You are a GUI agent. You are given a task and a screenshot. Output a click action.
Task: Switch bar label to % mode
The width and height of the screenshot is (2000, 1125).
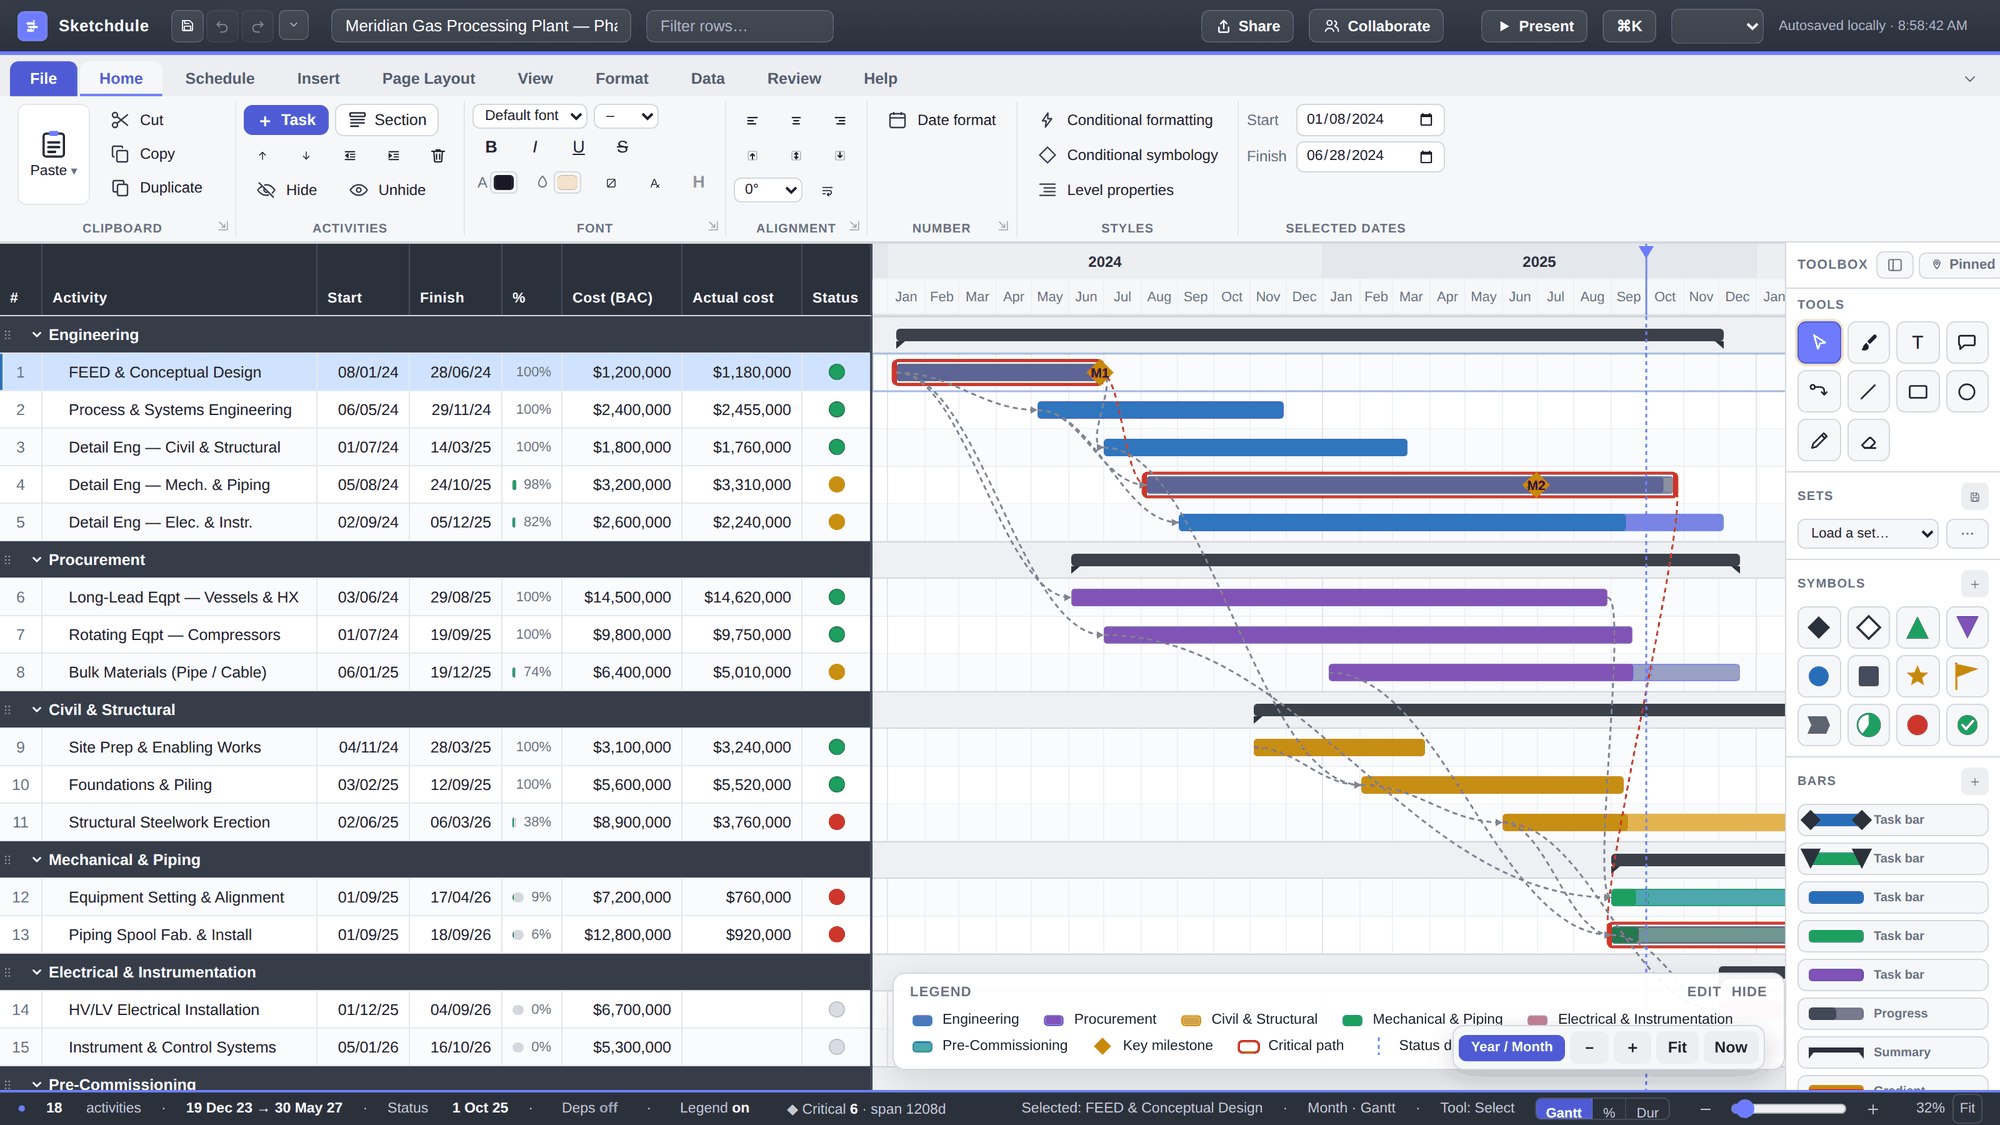pyautogui.click(x=1609, y=1112)
